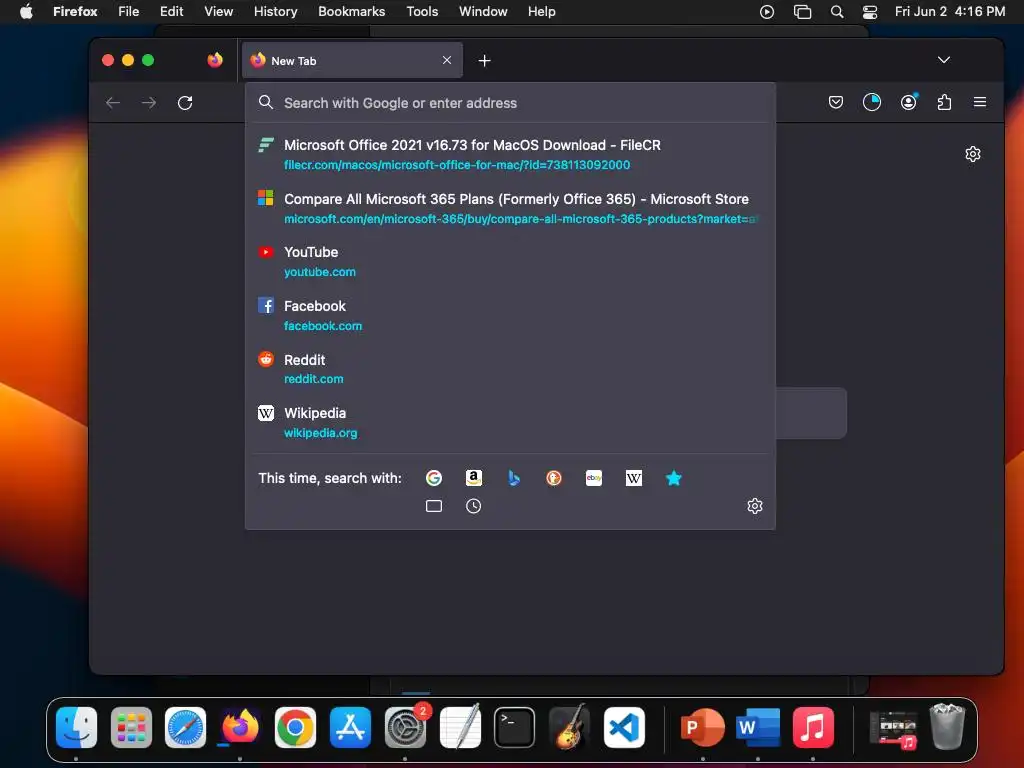Open the Extensions puzzle icon
This screenshot has width=1024, height=768.
pos(944,102)
